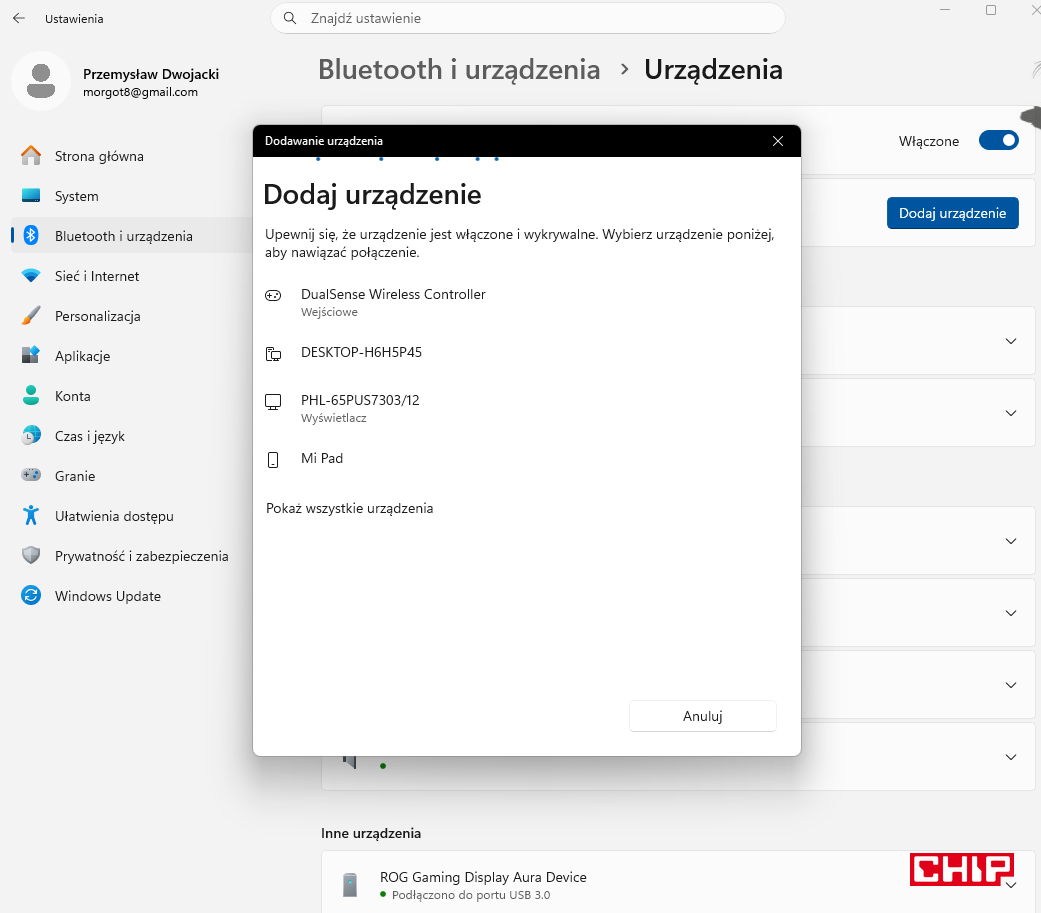Click the Anuluj button
The height and width of the screenshot is (913, 1041).
point(702,716)
